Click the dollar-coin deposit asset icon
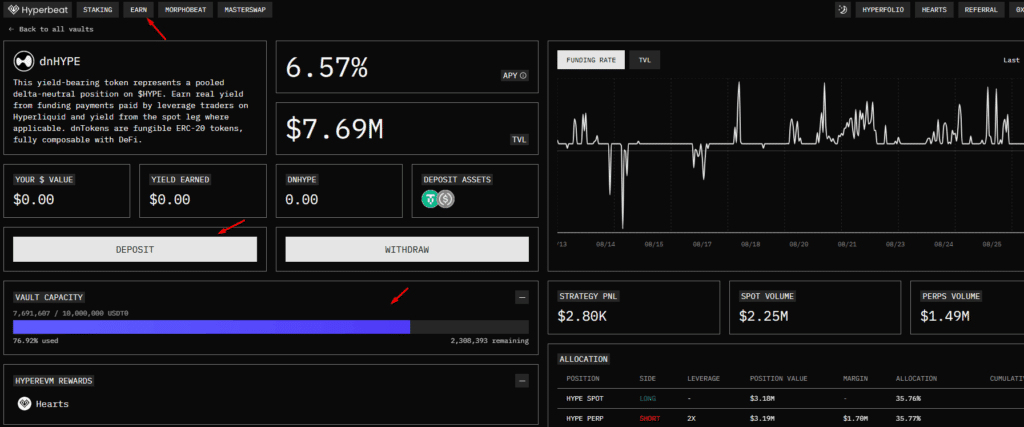 click(446, 199)
